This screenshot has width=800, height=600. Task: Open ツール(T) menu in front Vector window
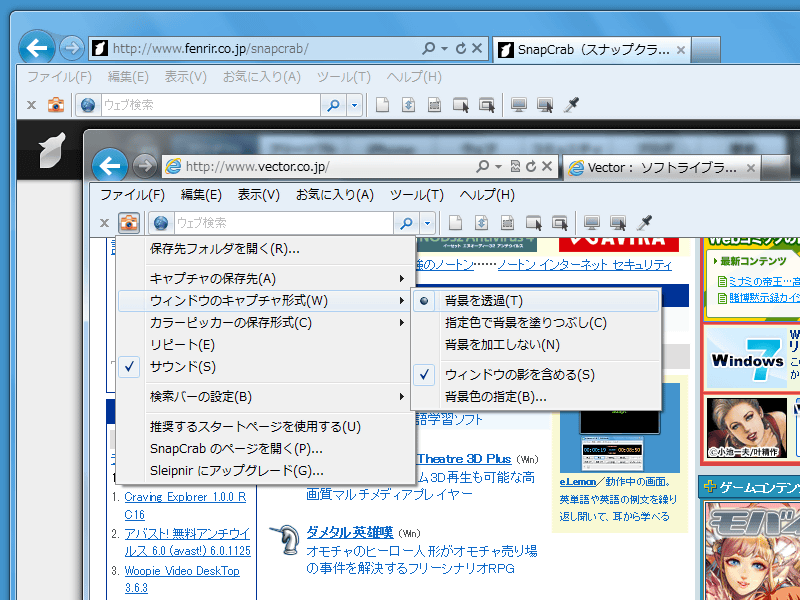416,195
